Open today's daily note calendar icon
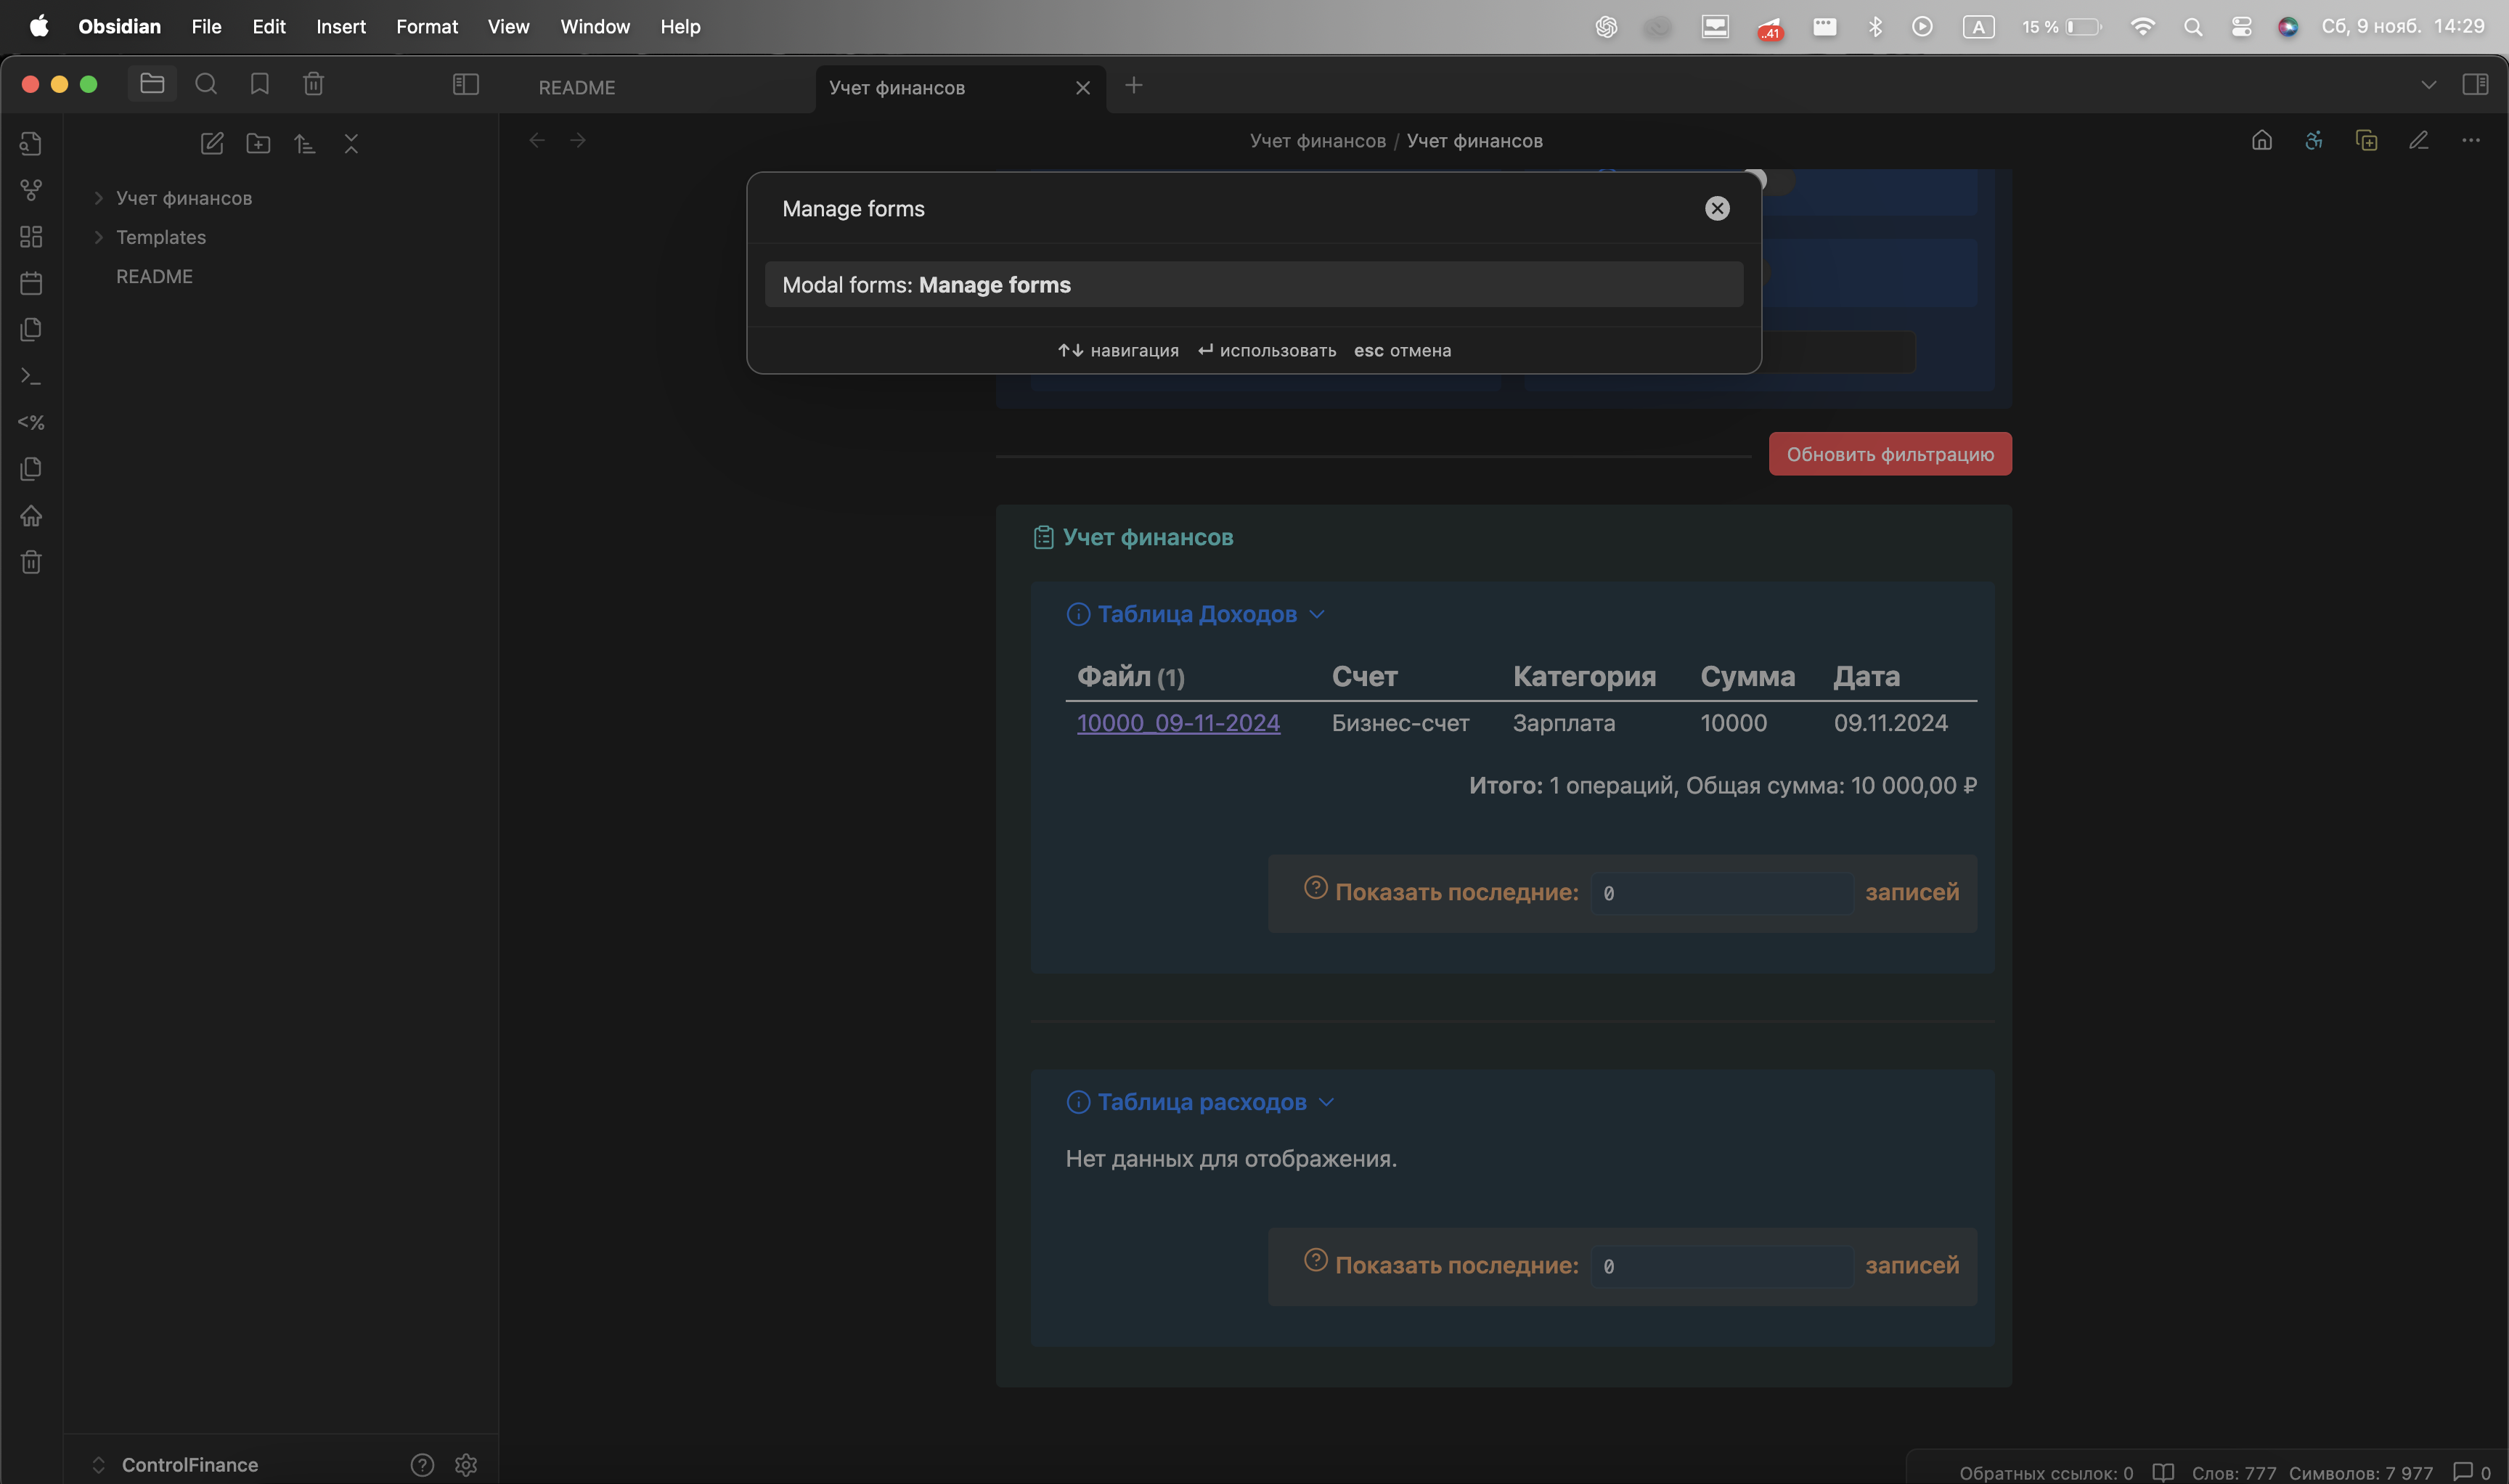This screenshot has width=2509, height=1484. 31,283
